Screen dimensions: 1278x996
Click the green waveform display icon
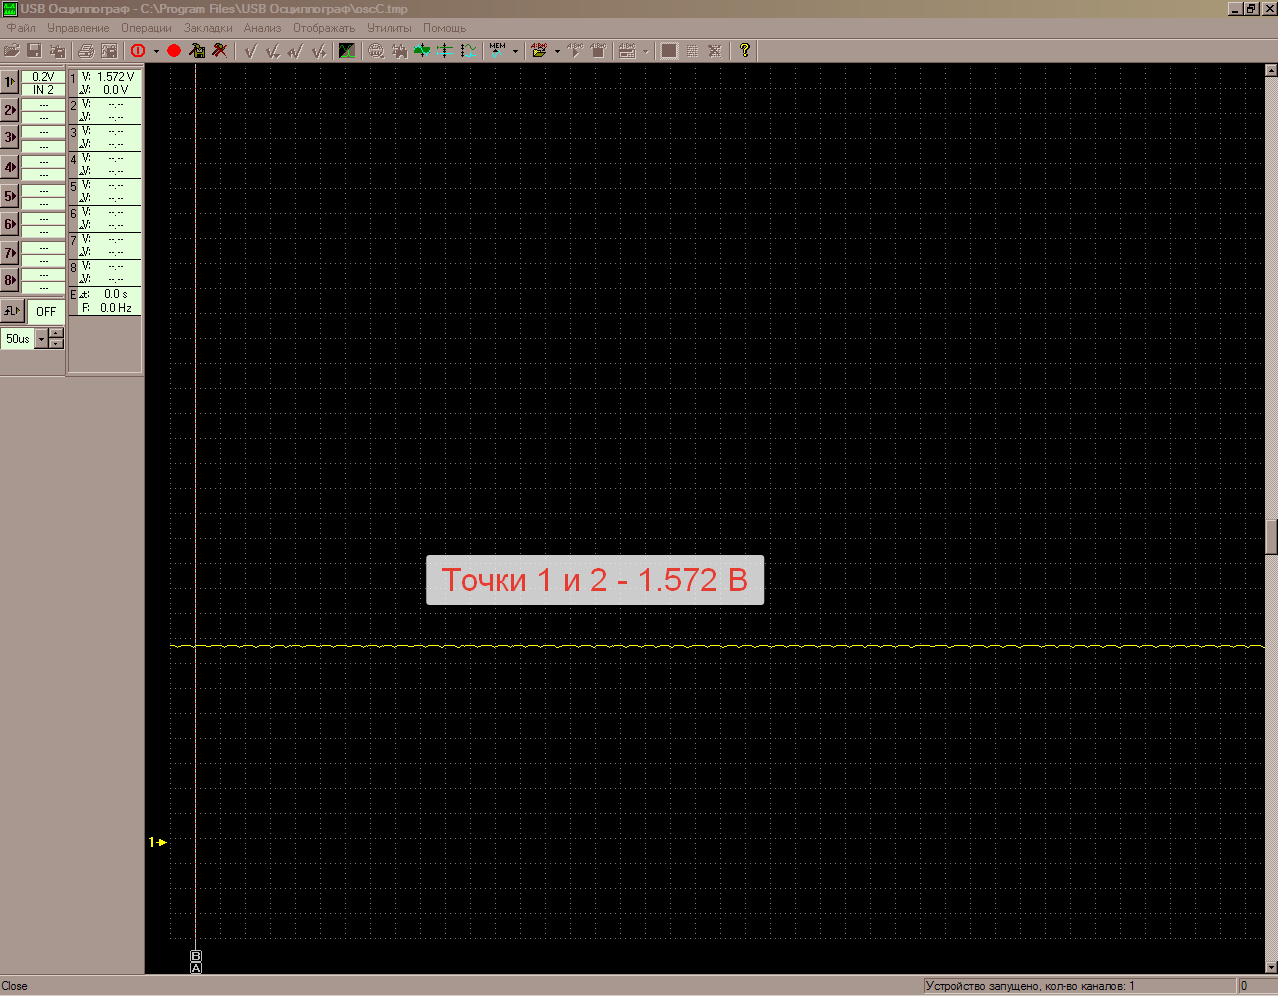[347, 50]
